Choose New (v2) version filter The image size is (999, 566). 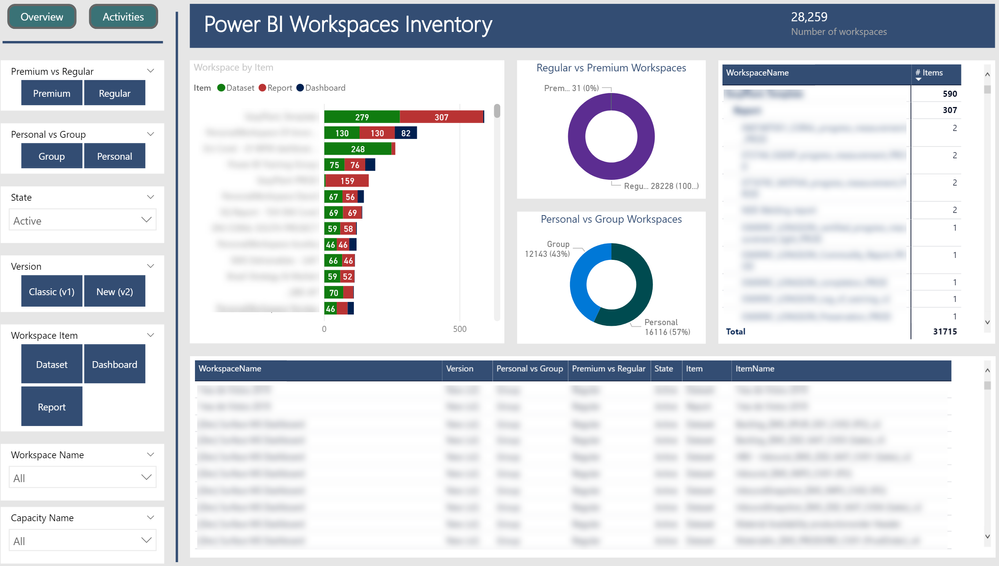coord(115,291)
